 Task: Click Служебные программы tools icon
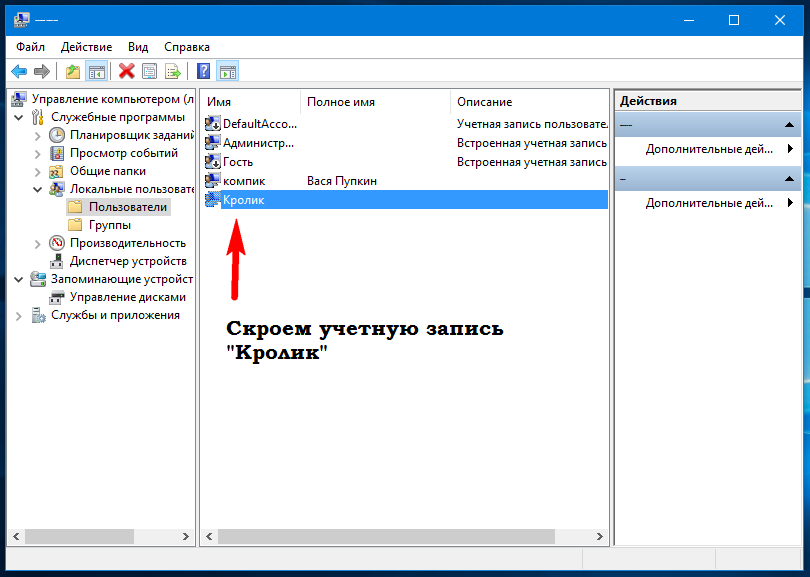coord(38,117)
